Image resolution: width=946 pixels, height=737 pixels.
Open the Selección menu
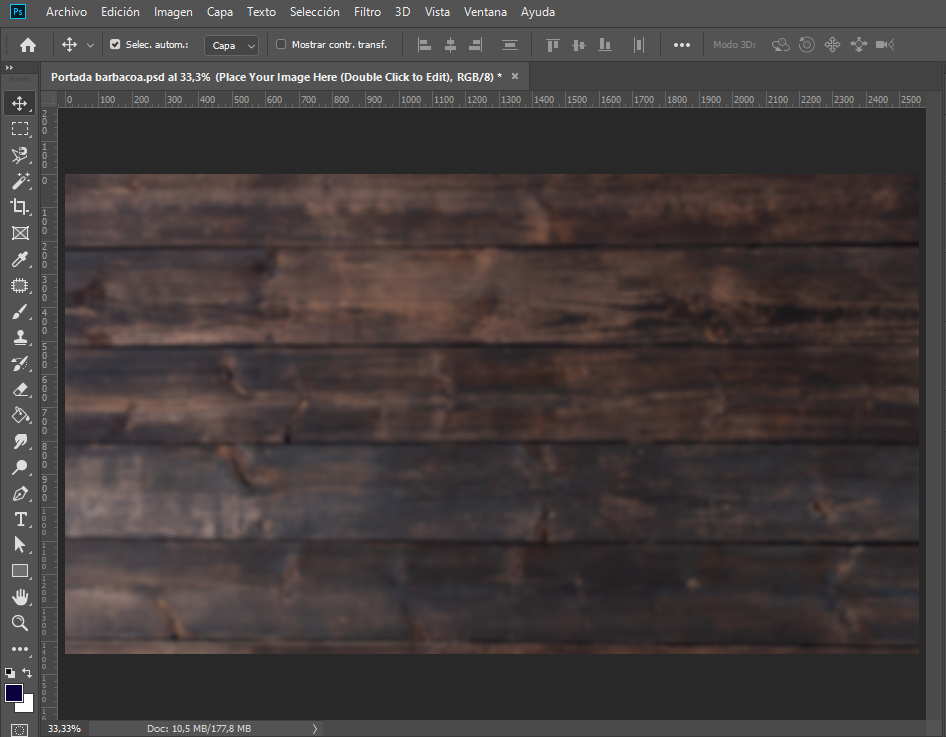pos(314,12)
